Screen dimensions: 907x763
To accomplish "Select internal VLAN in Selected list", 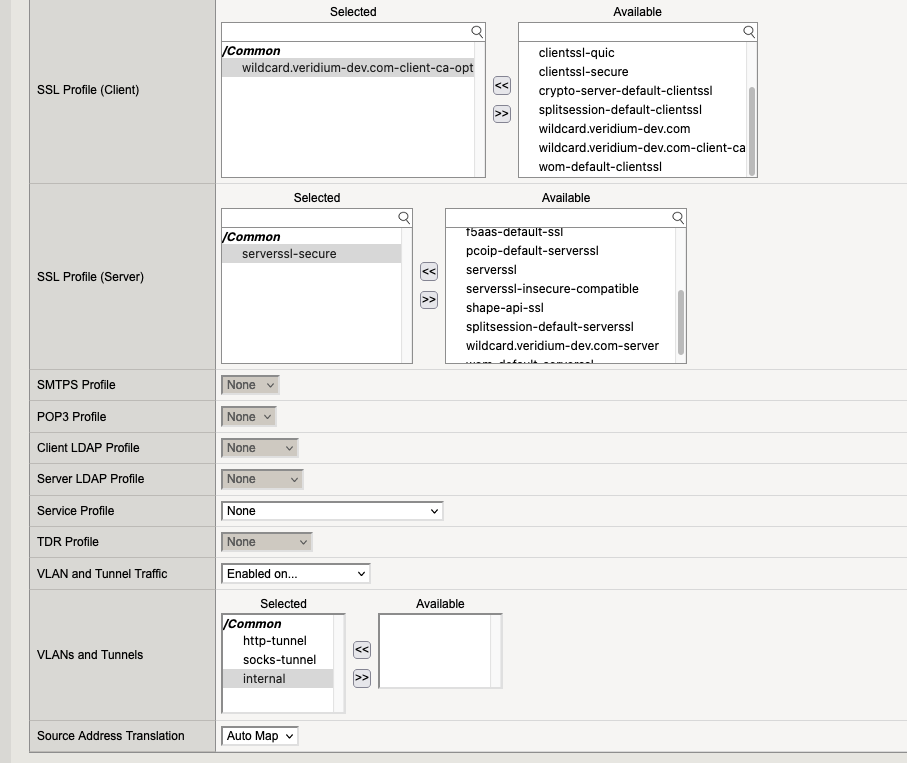I will pyautogui.click(x=264, y=679).
